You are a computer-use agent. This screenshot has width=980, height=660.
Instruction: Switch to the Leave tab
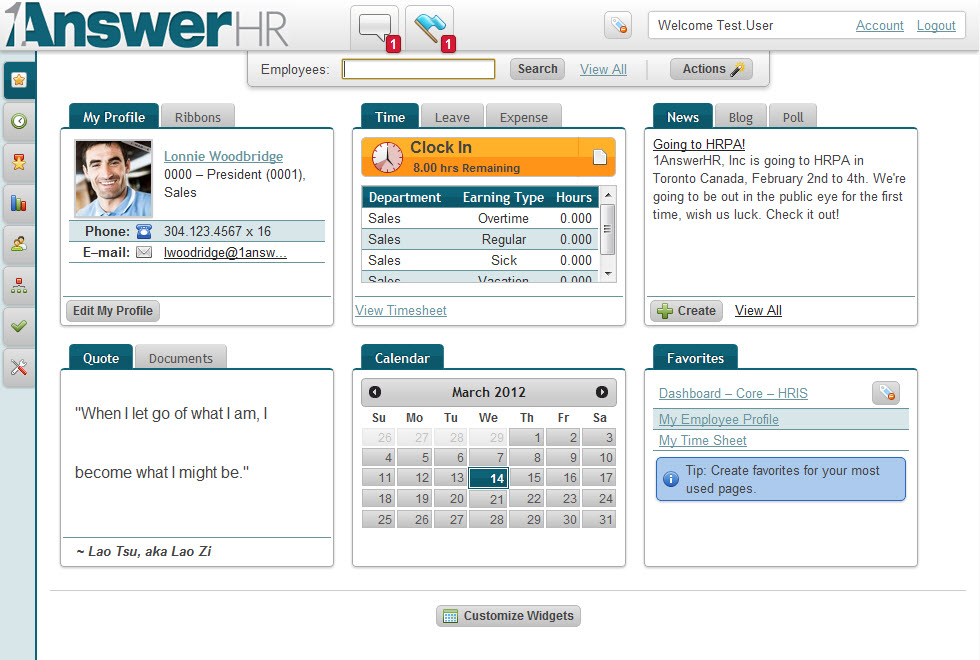(x=452, y=117)
